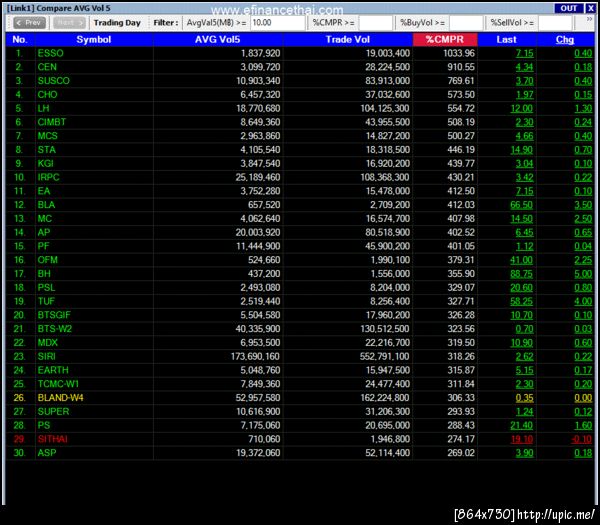This screenshot has width=600, height=525.
Task: Select the SIRI symbol
Action: [47, 356]
